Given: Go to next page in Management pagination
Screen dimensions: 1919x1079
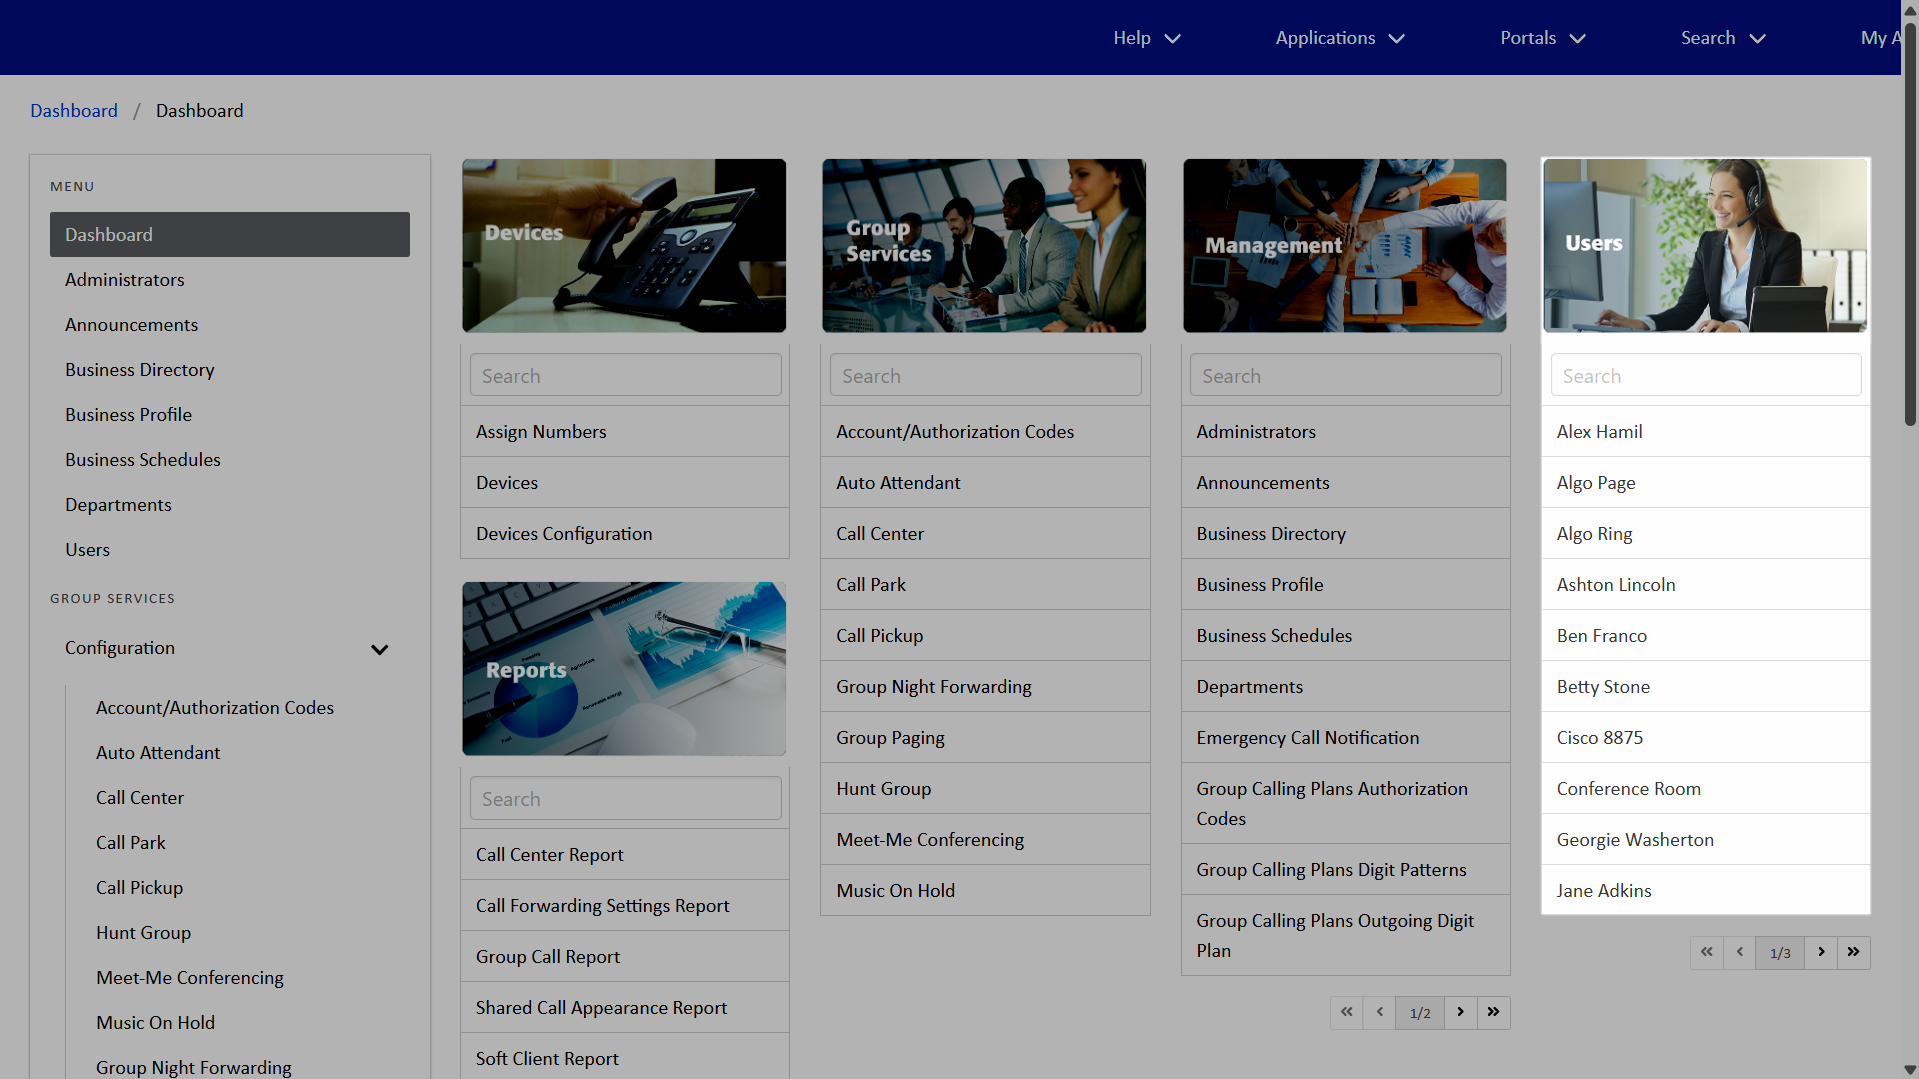Looking at the screenshot, I should 1461,1012.
